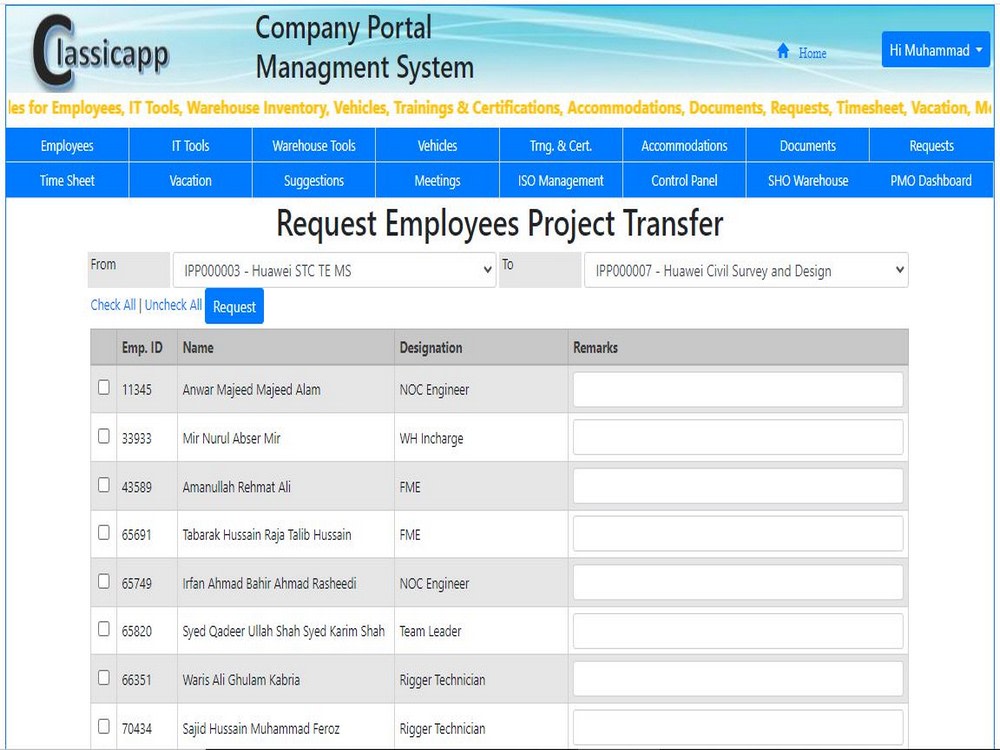This screenshot has height=750, width=1000.
Task: Open the Accommodations menu
Action: point(684,145)
